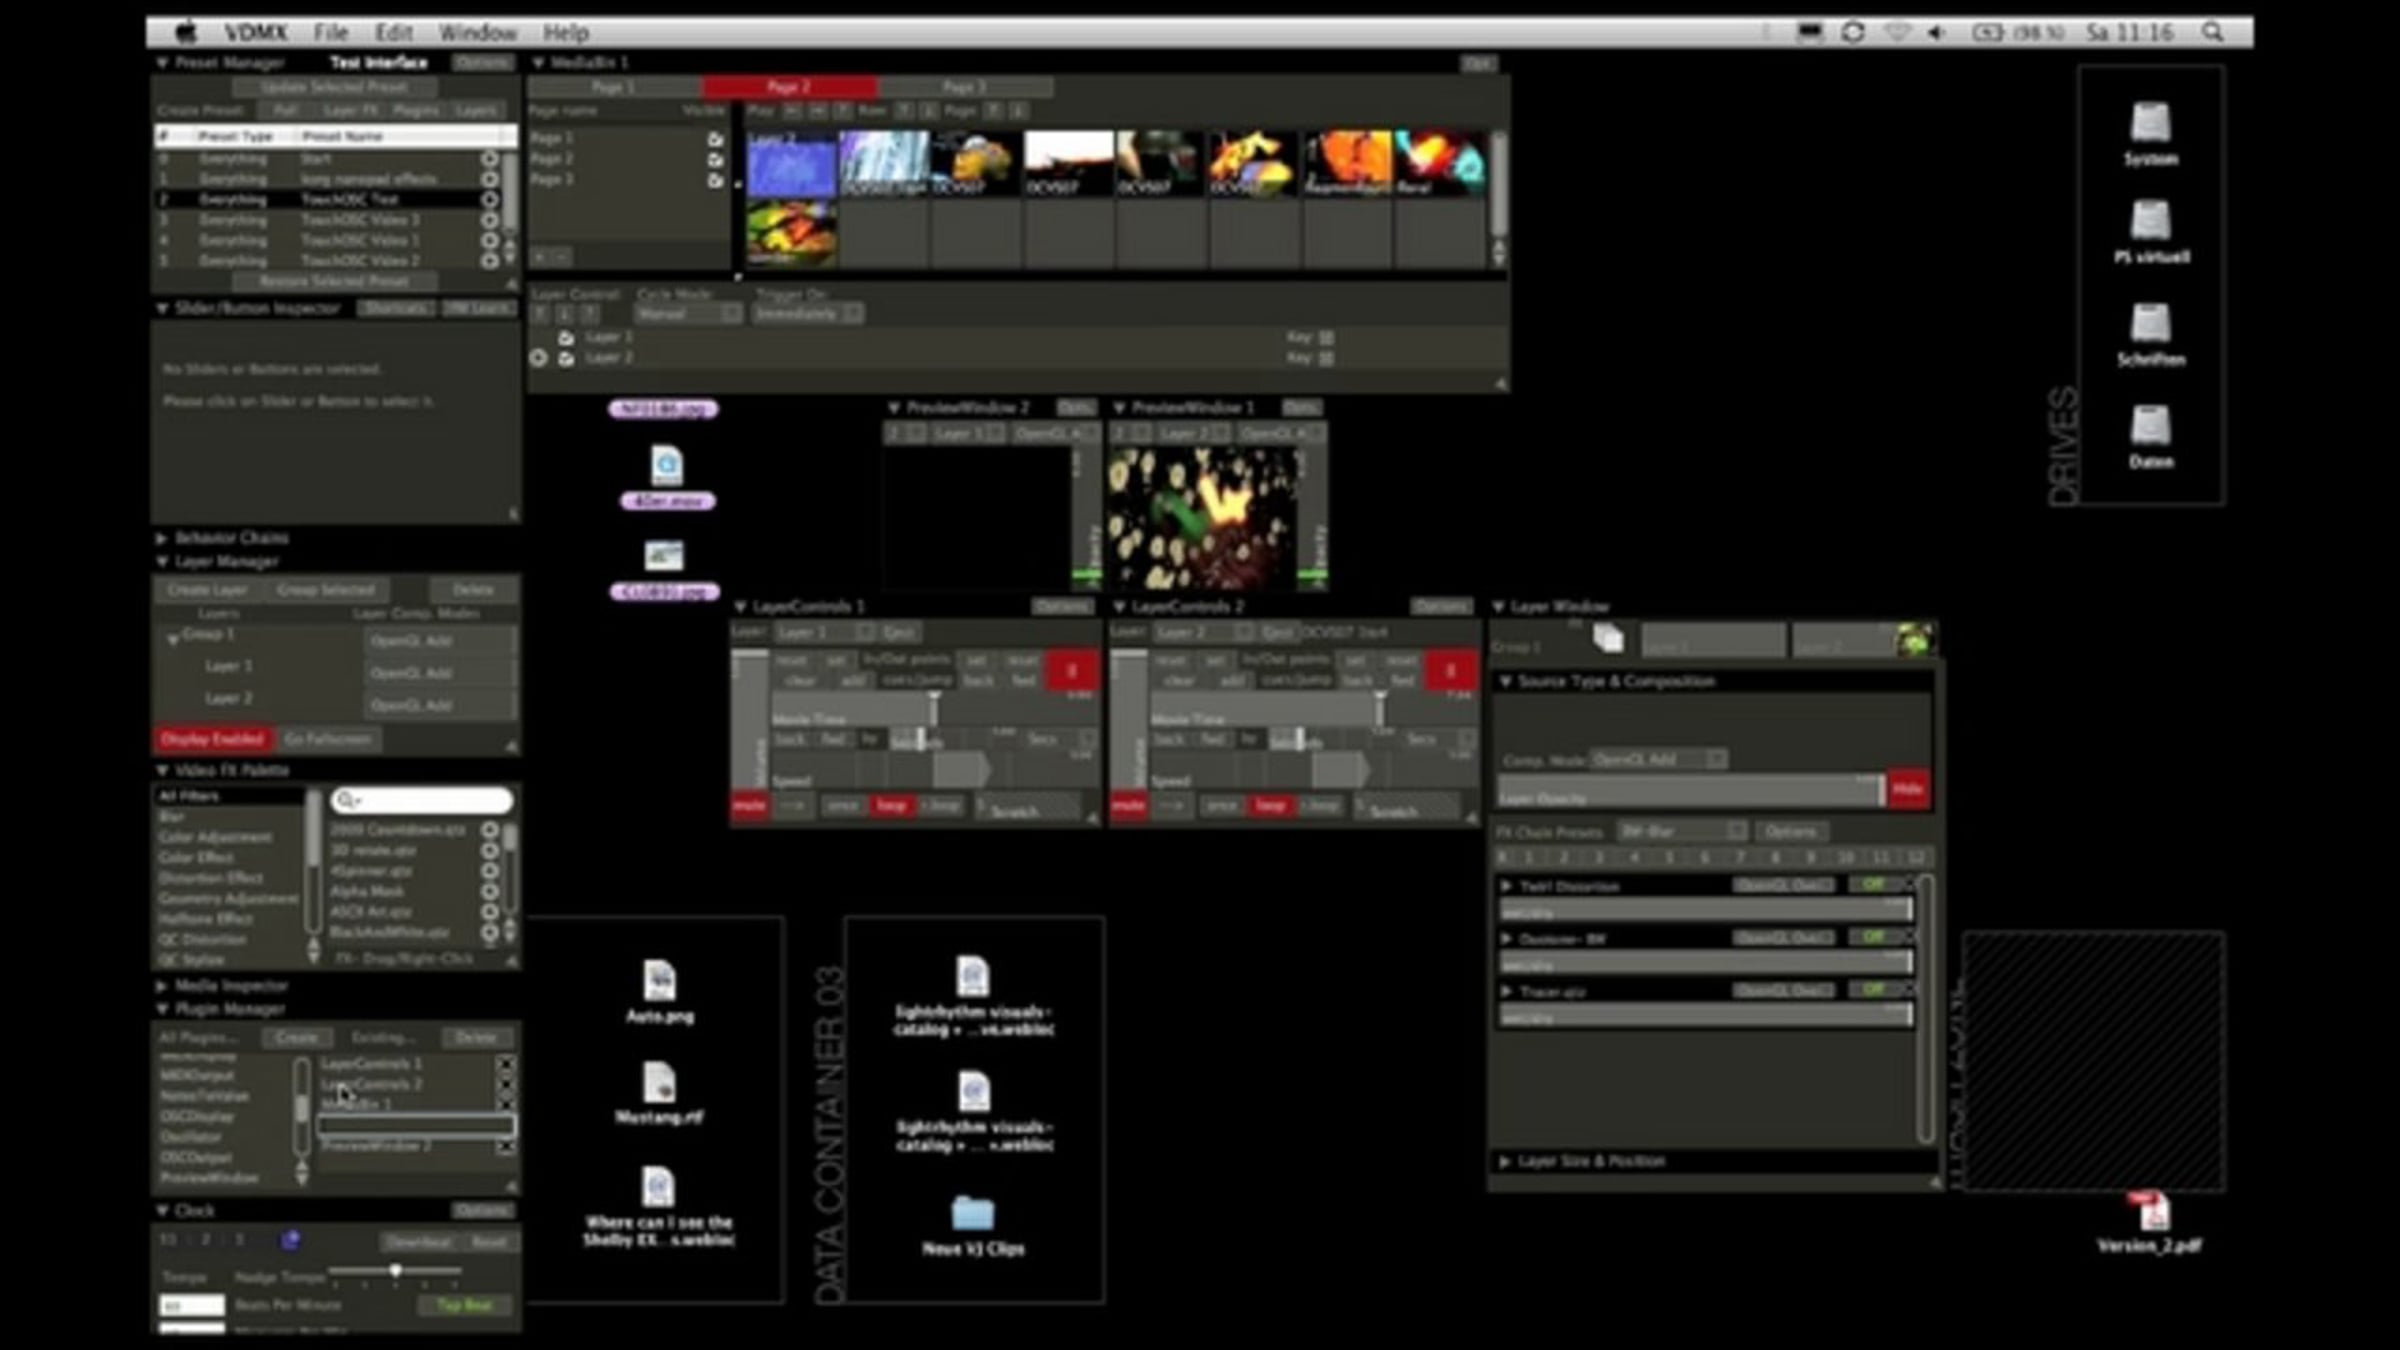Select the Auto.png file icon
The width and height of the screenshot is (2400, 1350).
pyautogui.click(x=659, y=980)
